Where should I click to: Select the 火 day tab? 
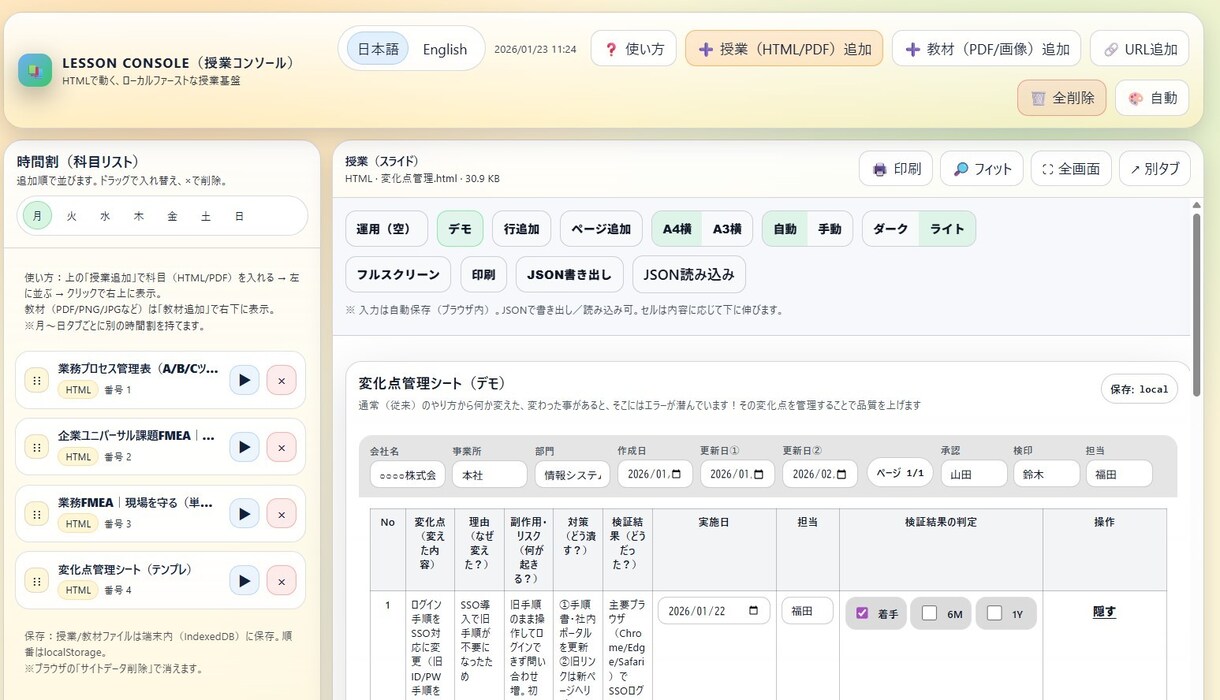click(x=72, y=216)
